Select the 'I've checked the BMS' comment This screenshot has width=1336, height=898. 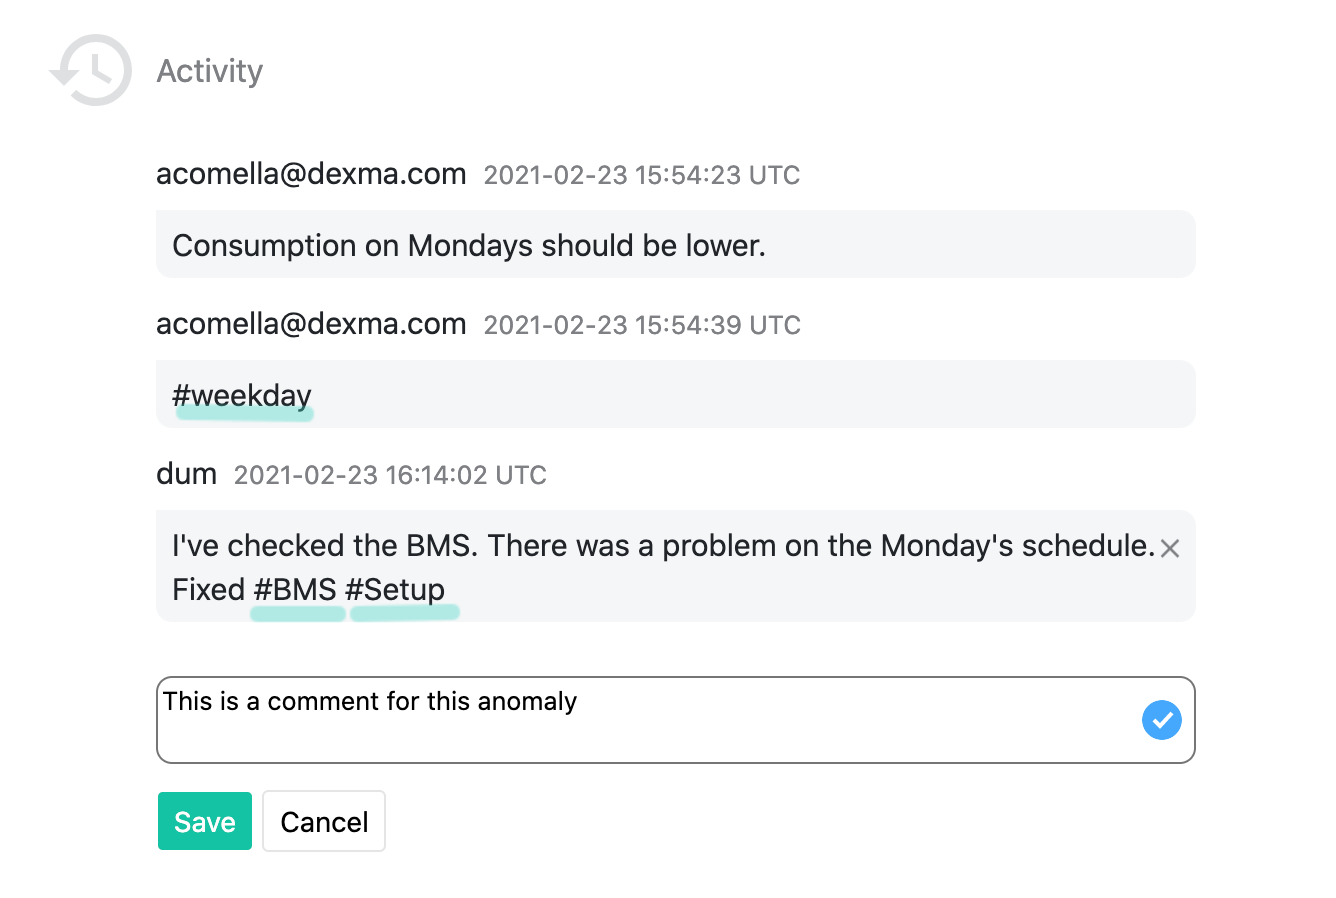pos(676,566)
